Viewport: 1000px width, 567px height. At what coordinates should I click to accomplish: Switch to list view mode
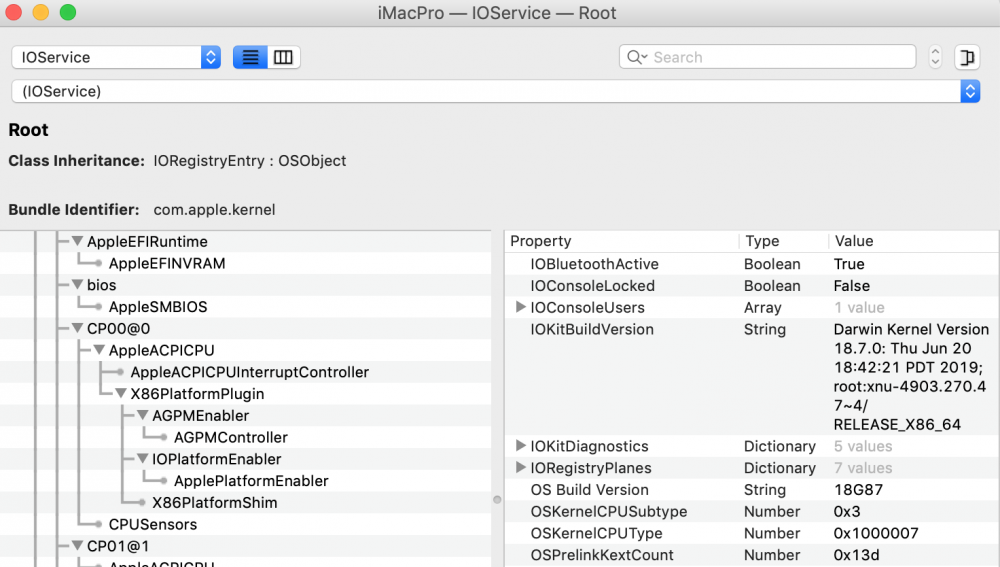250,57
